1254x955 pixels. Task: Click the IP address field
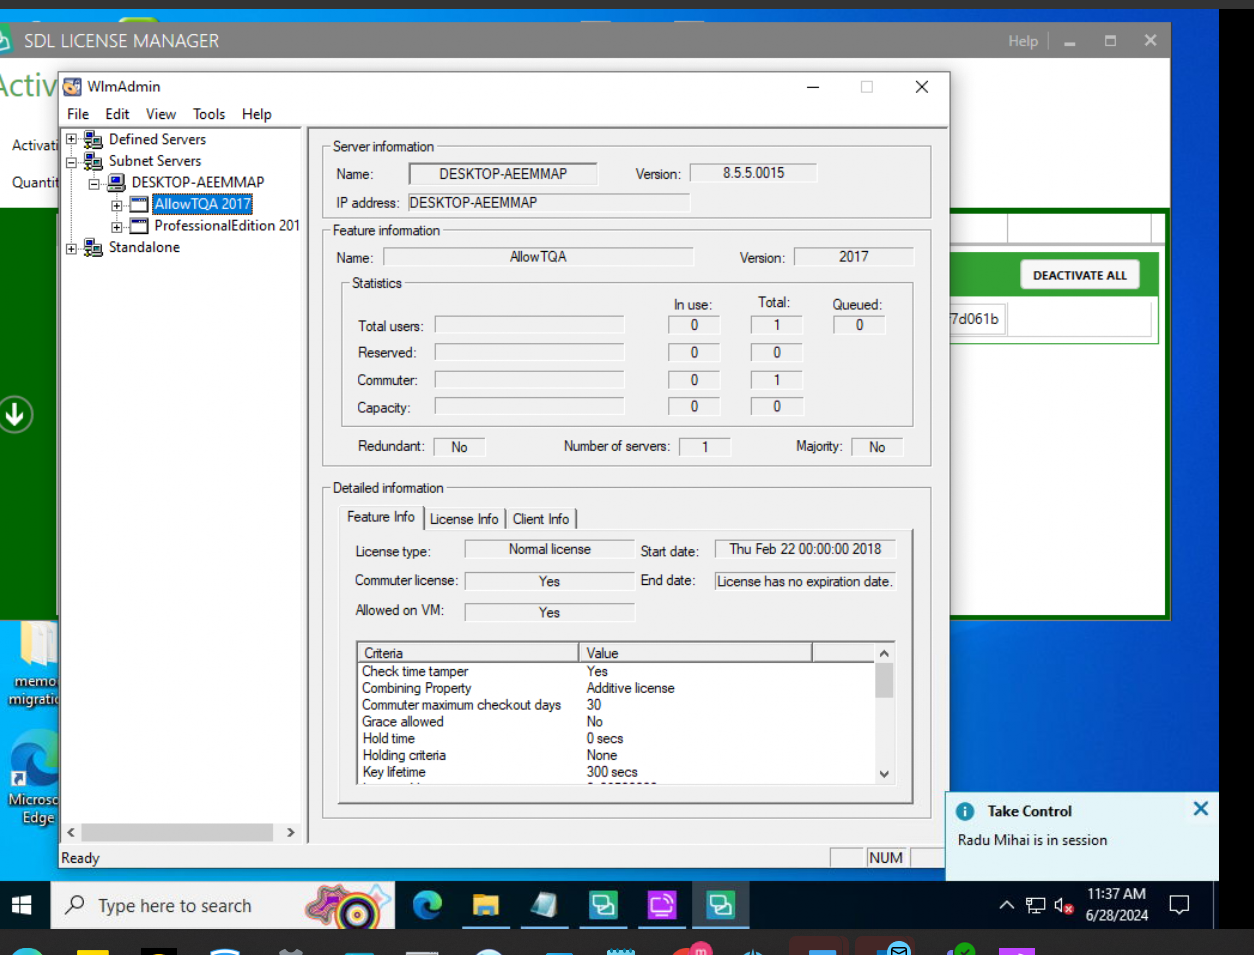point(549,202)
